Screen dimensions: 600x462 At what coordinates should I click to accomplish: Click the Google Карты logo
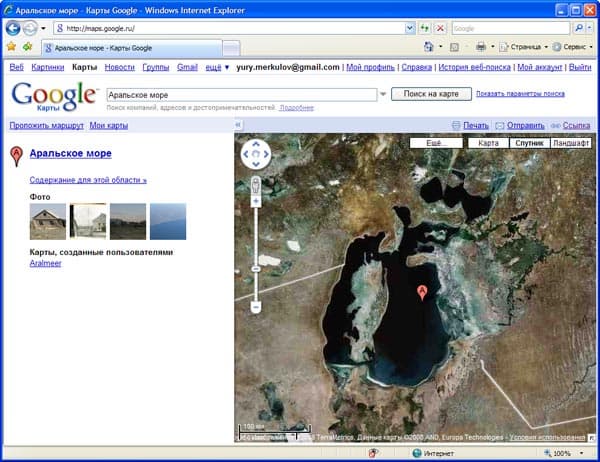click(x=54, y=96)
